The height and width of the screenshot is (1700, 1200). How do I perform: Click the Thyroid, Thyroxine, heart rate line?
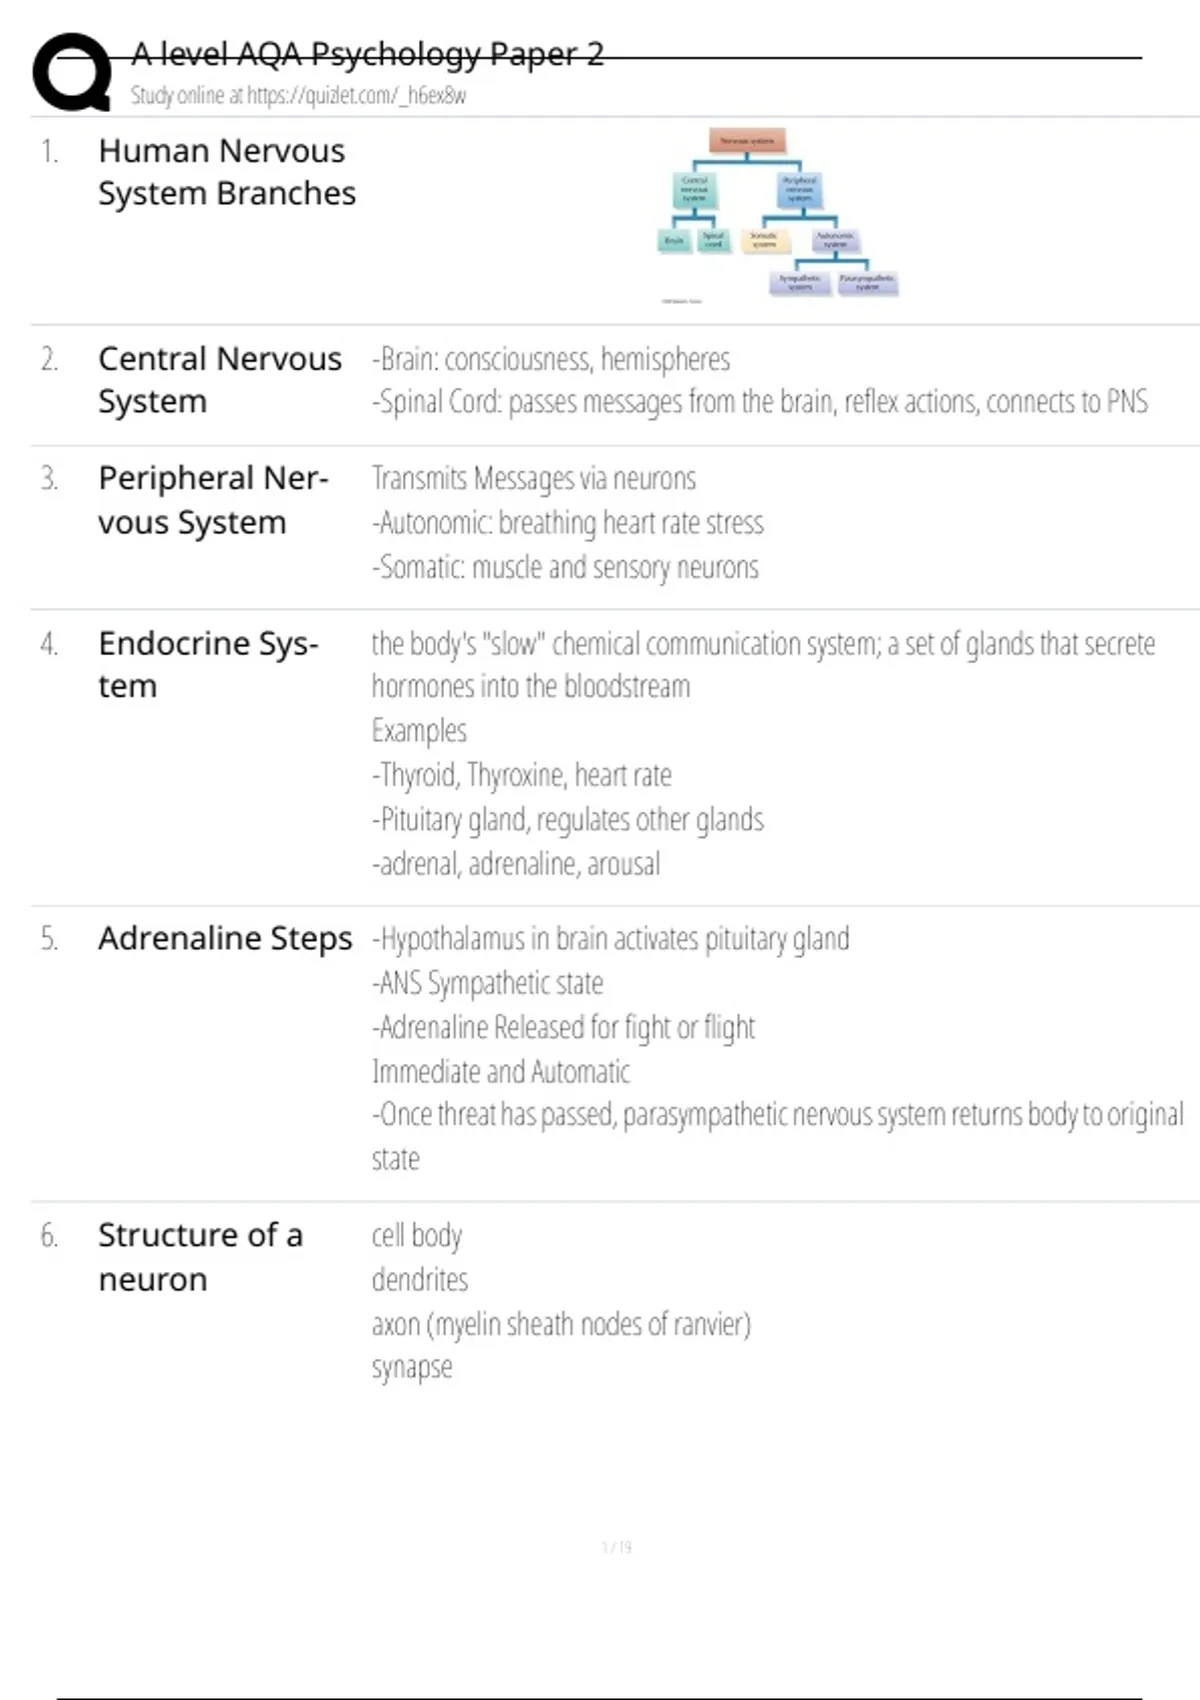[521, 775]
